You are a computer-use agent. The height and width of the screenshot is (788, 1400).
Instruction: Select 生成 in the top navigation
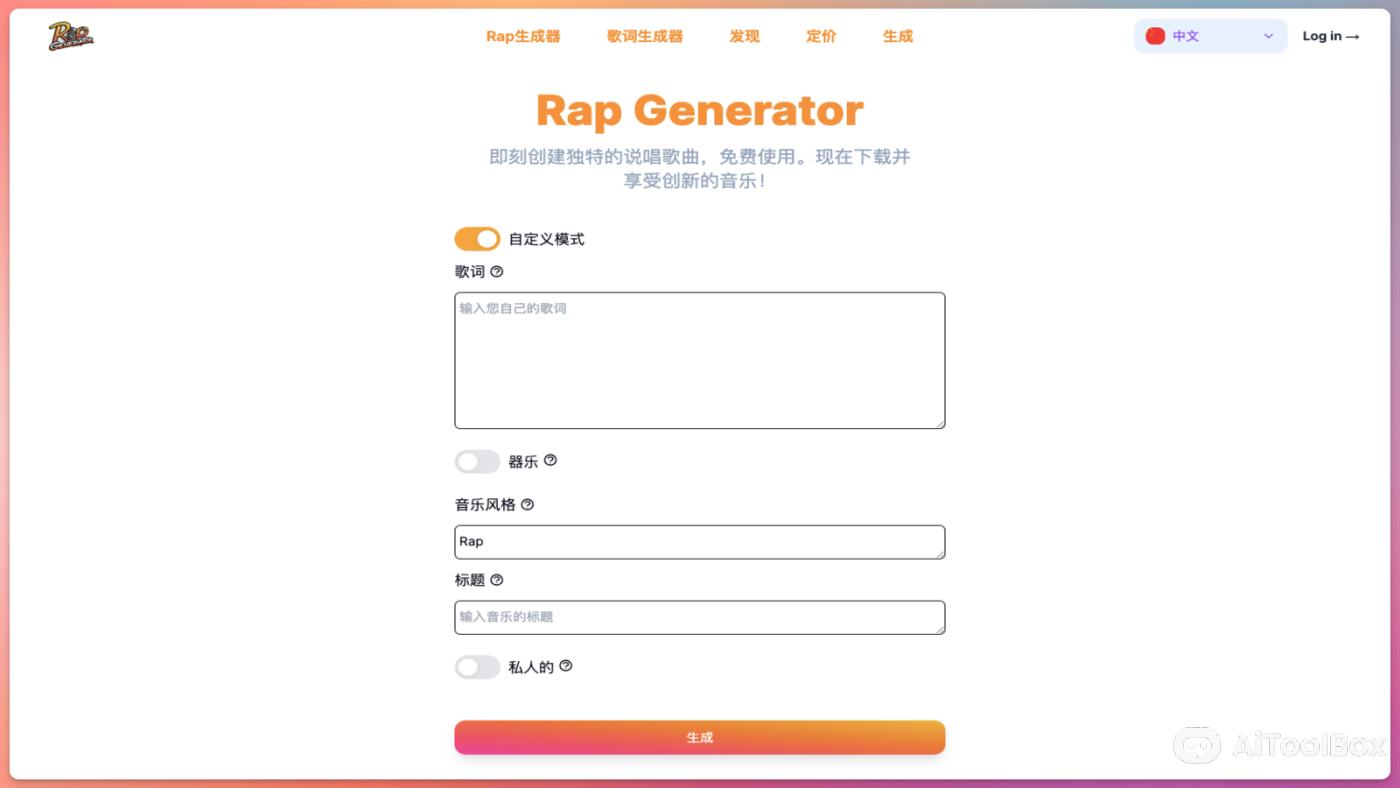pyautogui.click(x=897, y=35)
